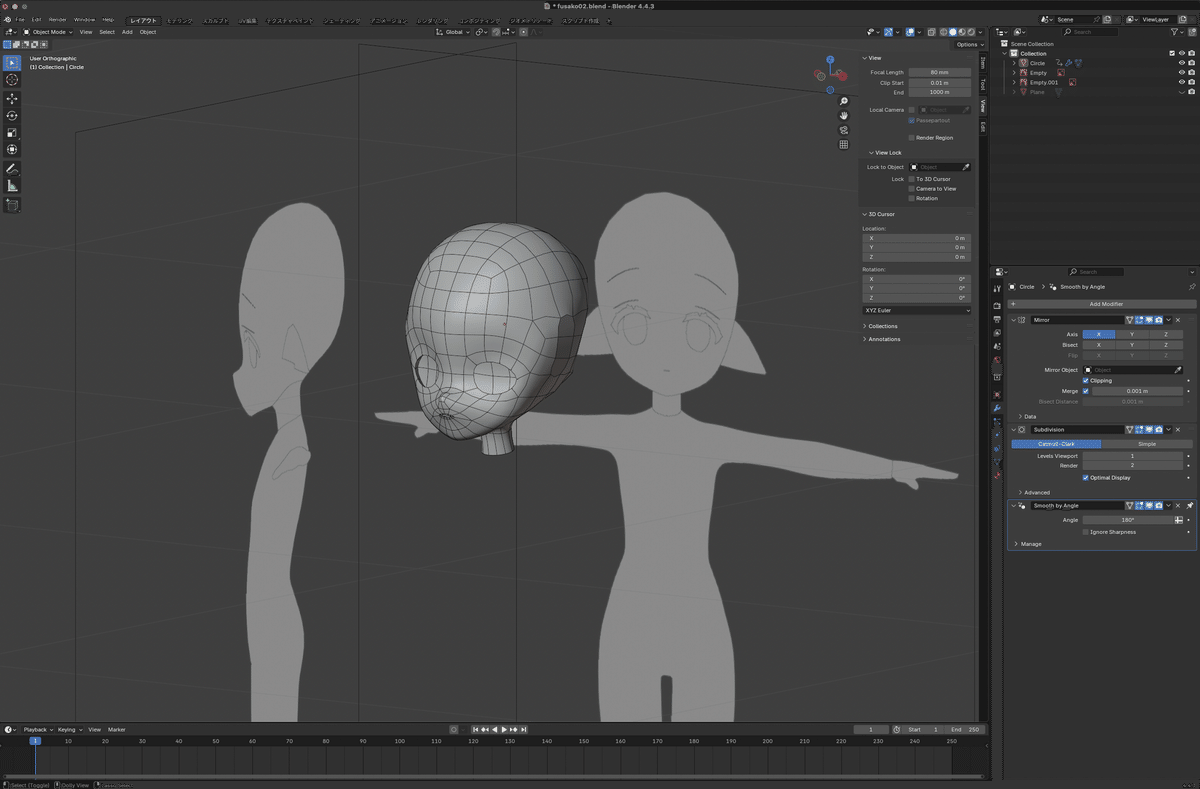Viewport: 1200px width, 789px height.
Task: Uncheck Clipping in the Mirror modifier
Action: pos(1086,381)
